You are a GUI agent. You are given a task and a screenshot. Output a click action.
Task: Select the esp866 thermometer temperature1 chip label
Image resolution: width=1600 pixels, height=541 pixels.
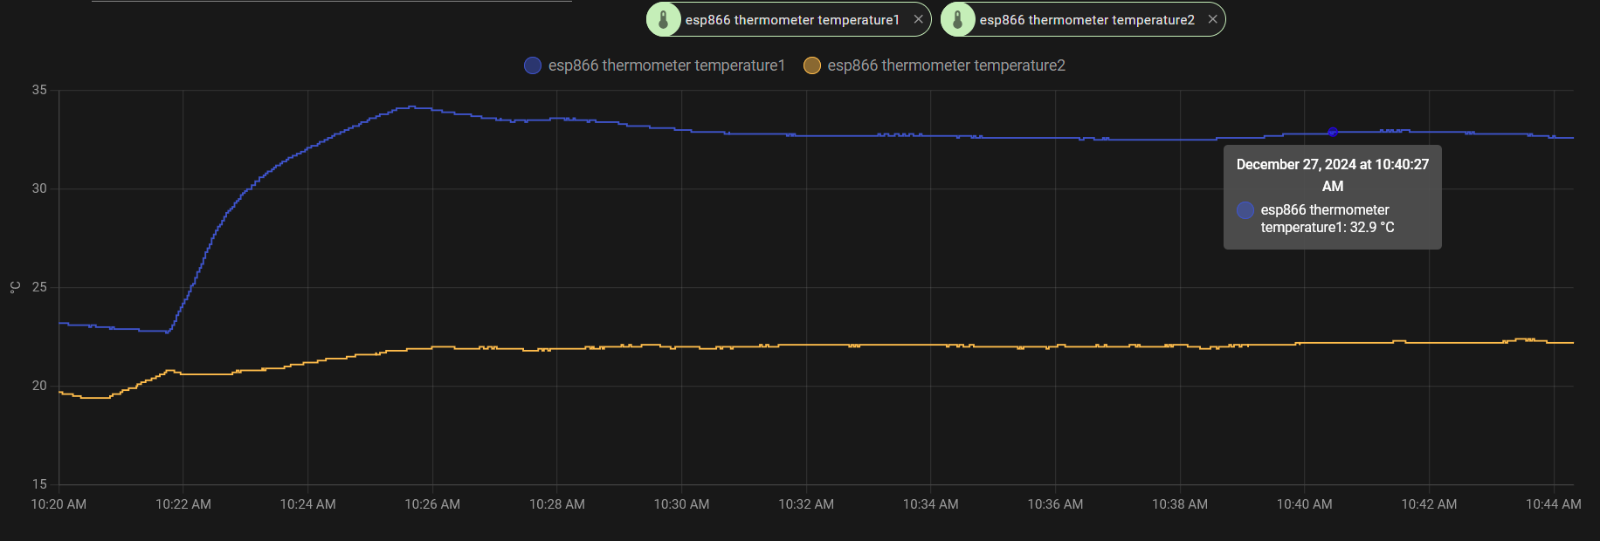click(792, 20)
